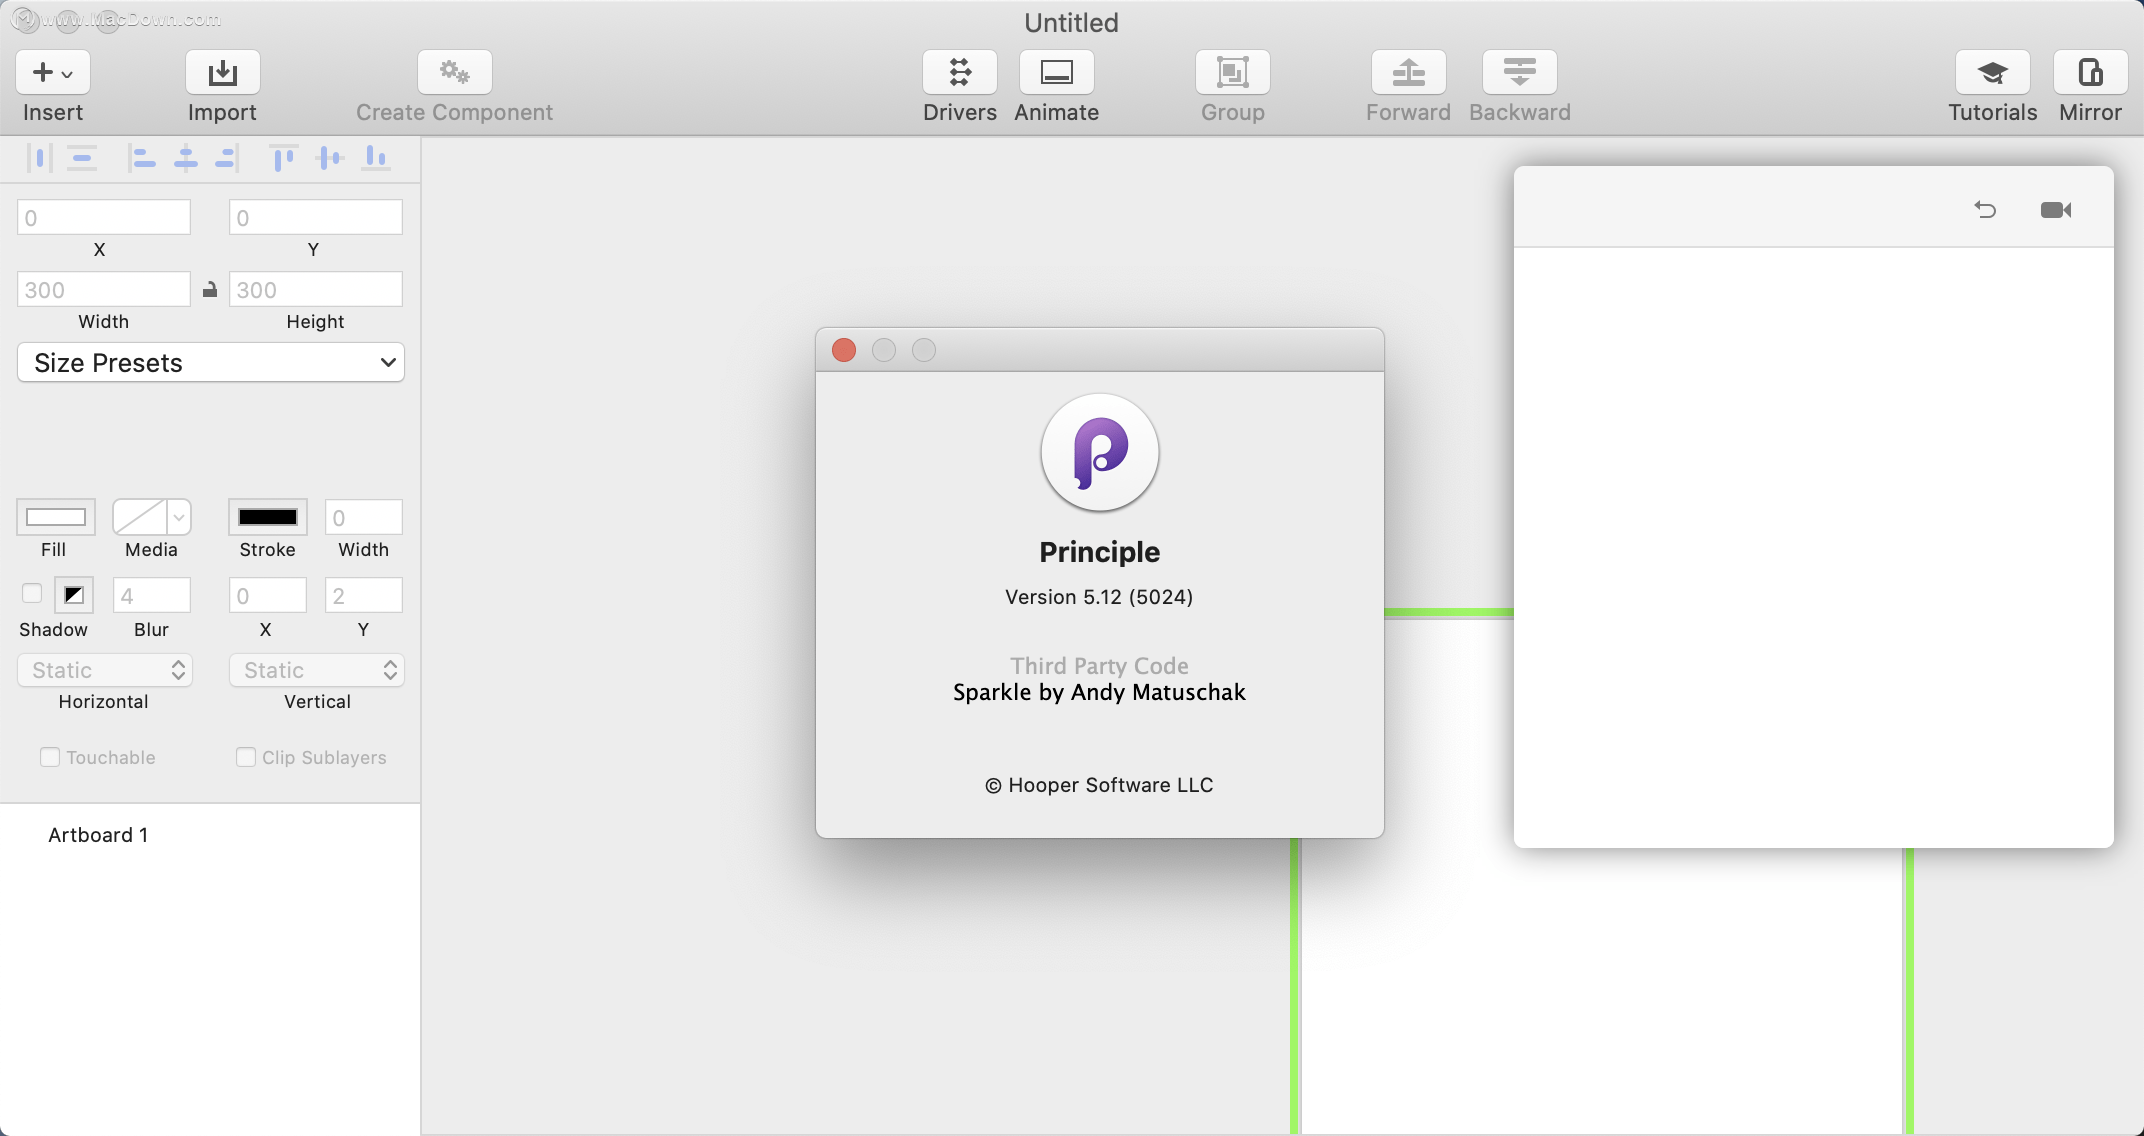Viewport: 2144px width, 1136px height.
Task: Open the Insert menu button
Action: [x=53, y=72]
